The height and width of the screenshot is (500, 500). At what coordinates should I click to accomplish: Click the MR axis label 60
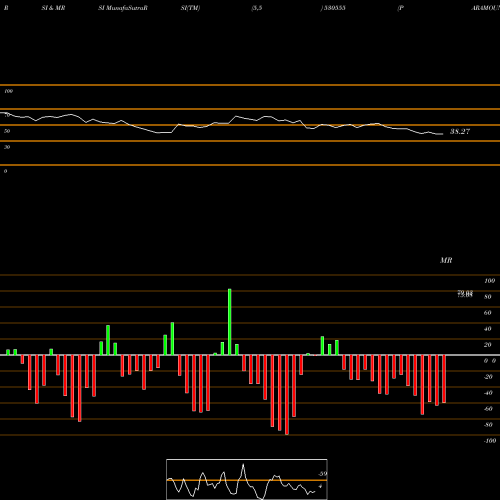point(488,313)
